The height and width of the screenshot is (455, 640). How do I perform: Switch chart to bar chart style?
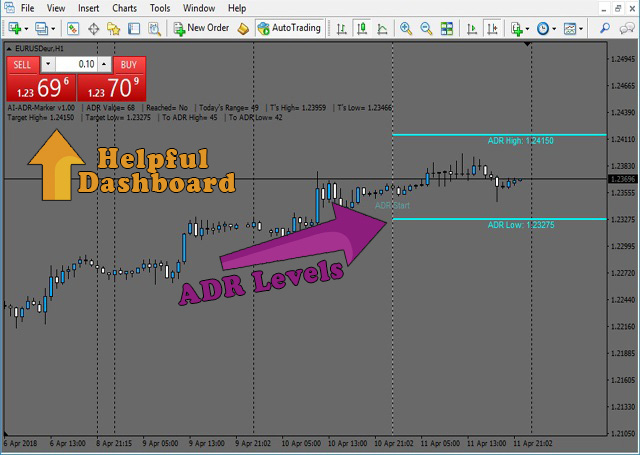tap(341, 28)
